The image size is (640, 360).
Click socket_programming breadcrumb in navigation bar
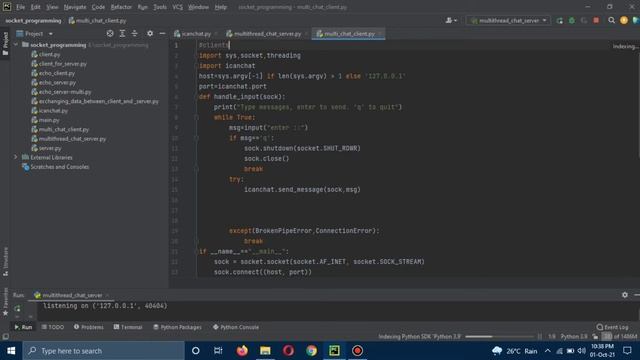coord(33,20)
